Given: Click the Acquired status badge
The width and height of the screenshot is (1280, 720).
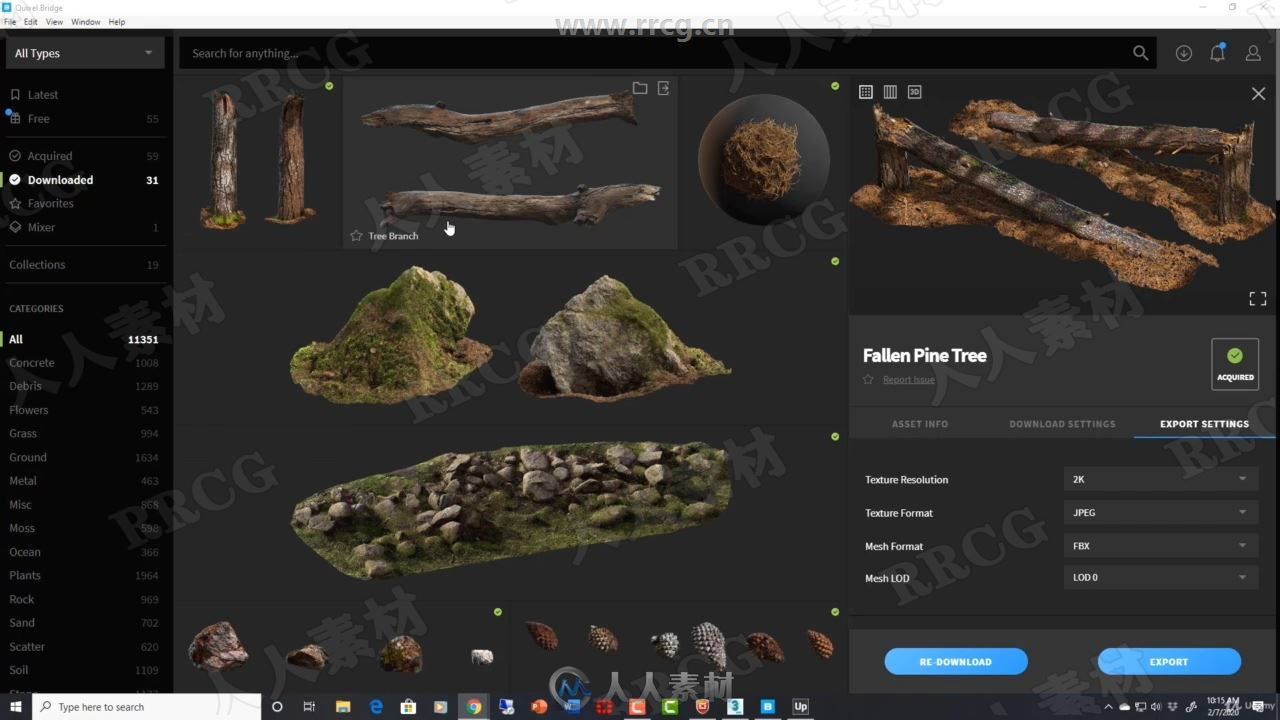Looking at the screenshot, I should point(1235,364).
